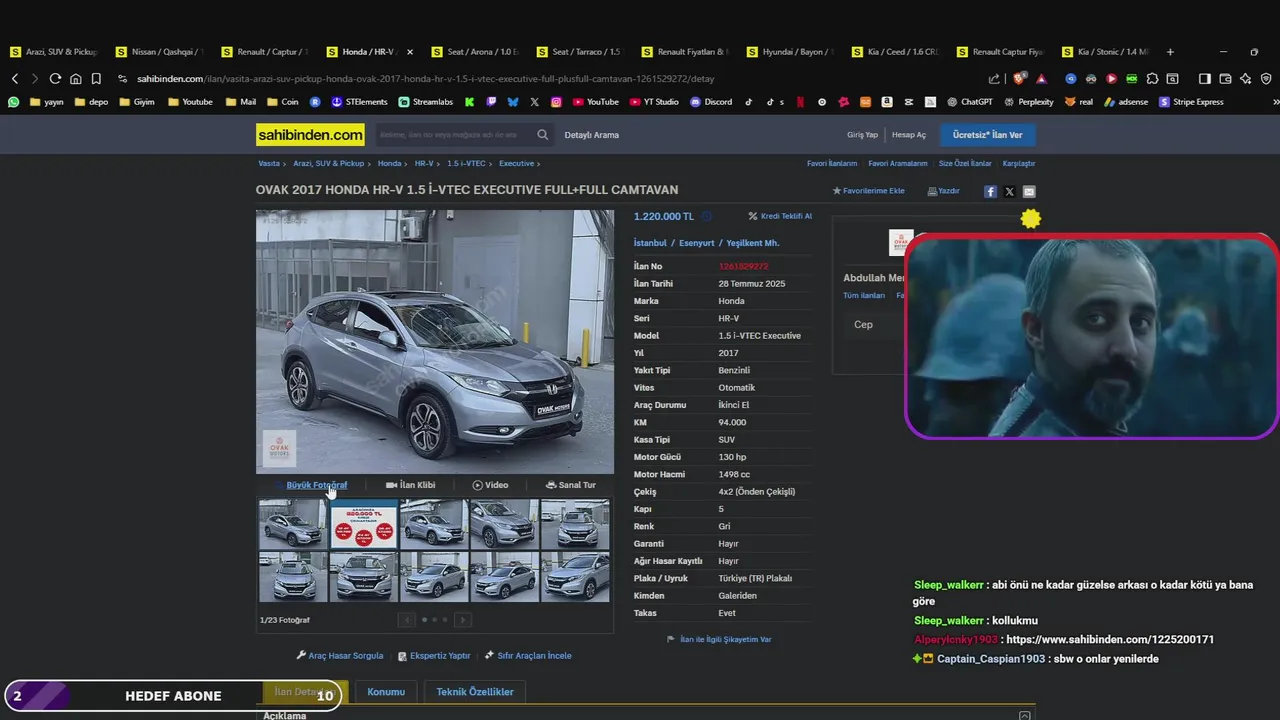Share listing on Facebook icon
The image size is (1280, 720).
(x=990, y=191)
